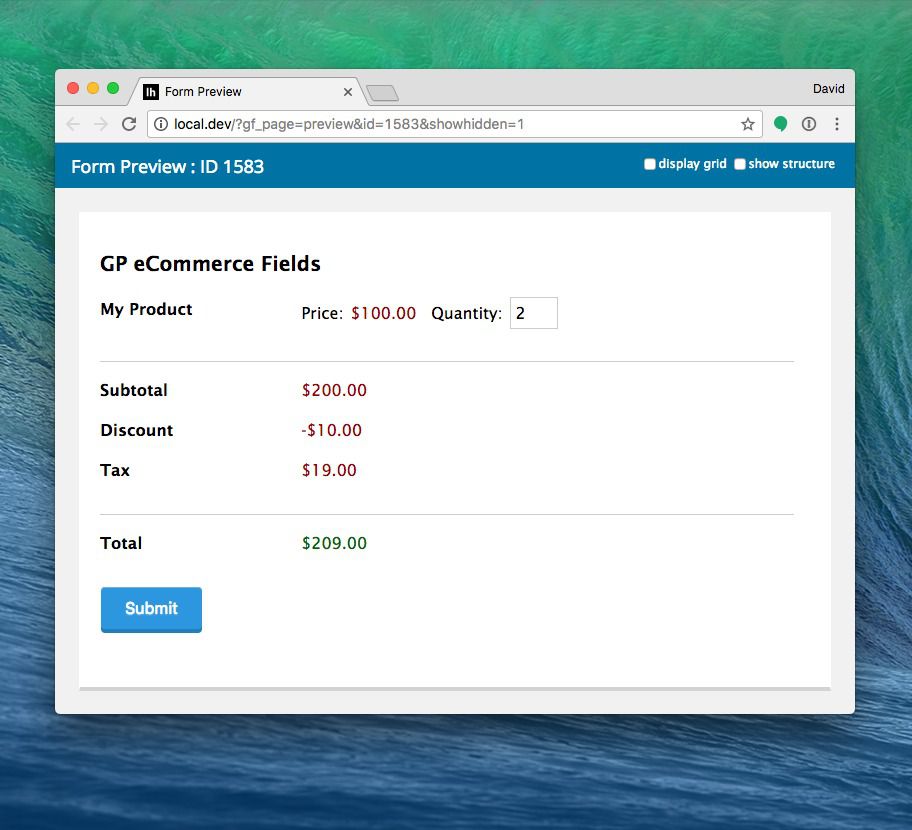Click the browser forward arrow
This screenshot has width=912, height=830.
tap(100, 124)
